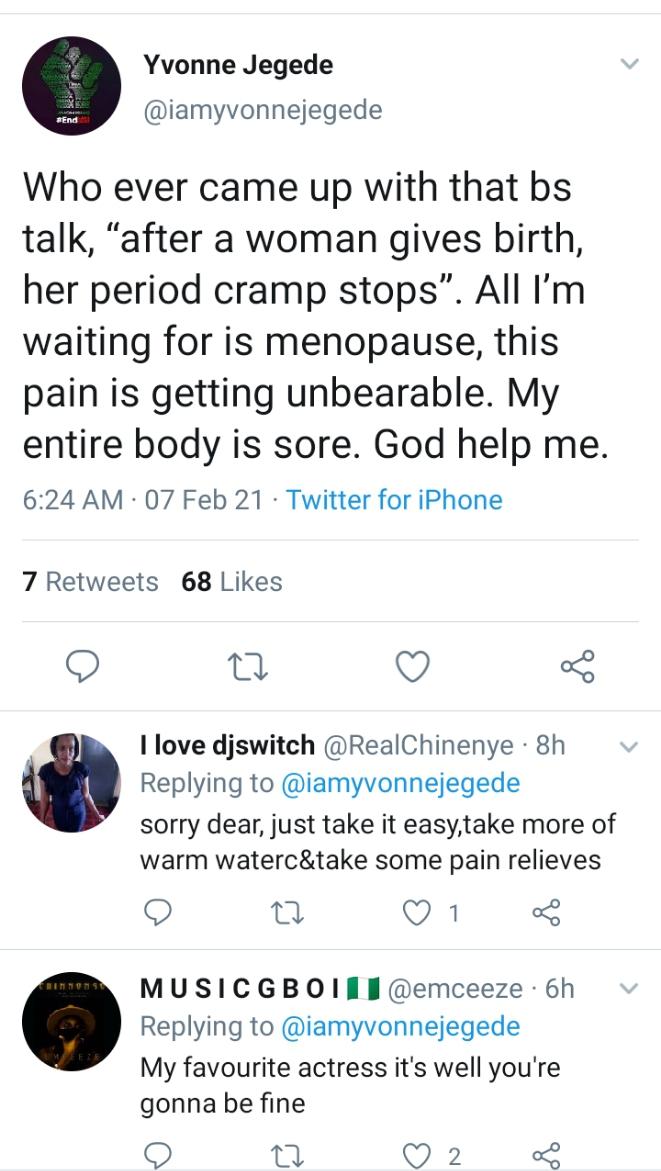The width and height of the screenshot is (661, 1171).
Task: Expand menu arrow on RealChinenye reply
Action: coord(629,746)
